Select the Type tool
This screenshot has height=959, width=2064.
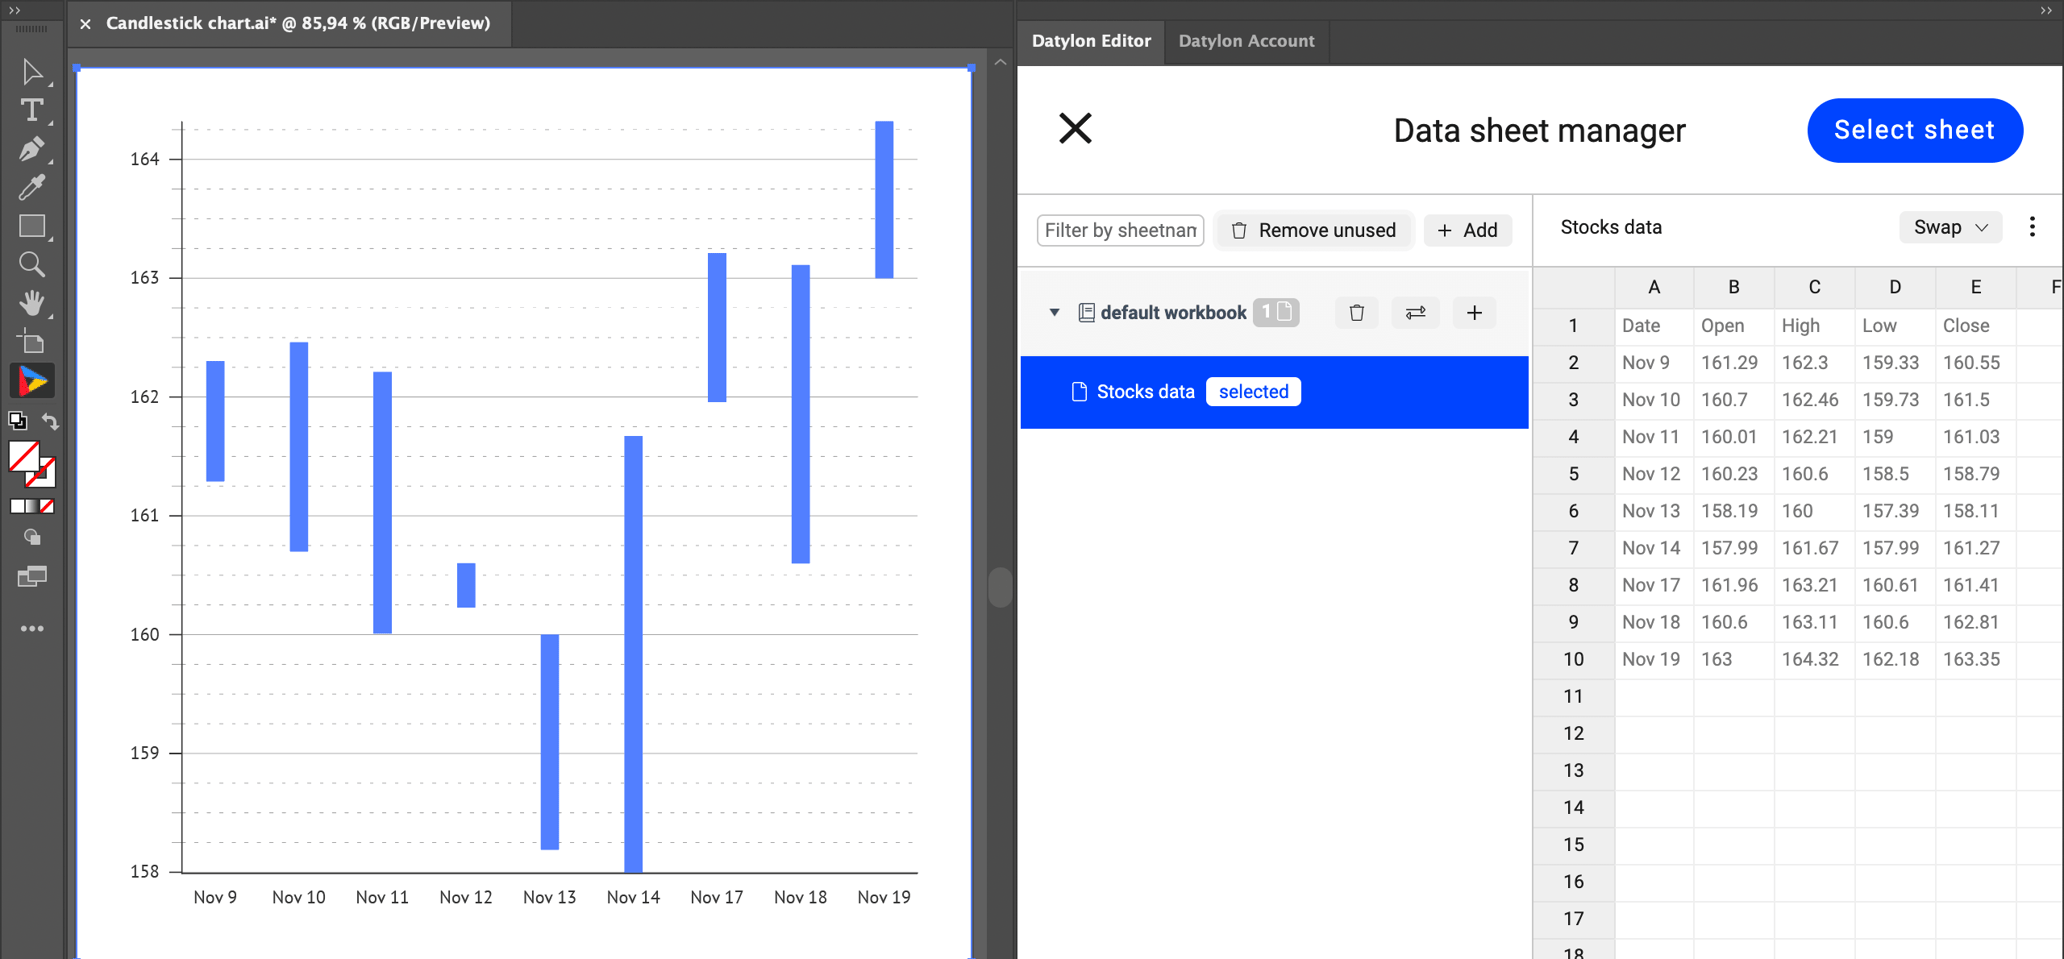point(32,110)
